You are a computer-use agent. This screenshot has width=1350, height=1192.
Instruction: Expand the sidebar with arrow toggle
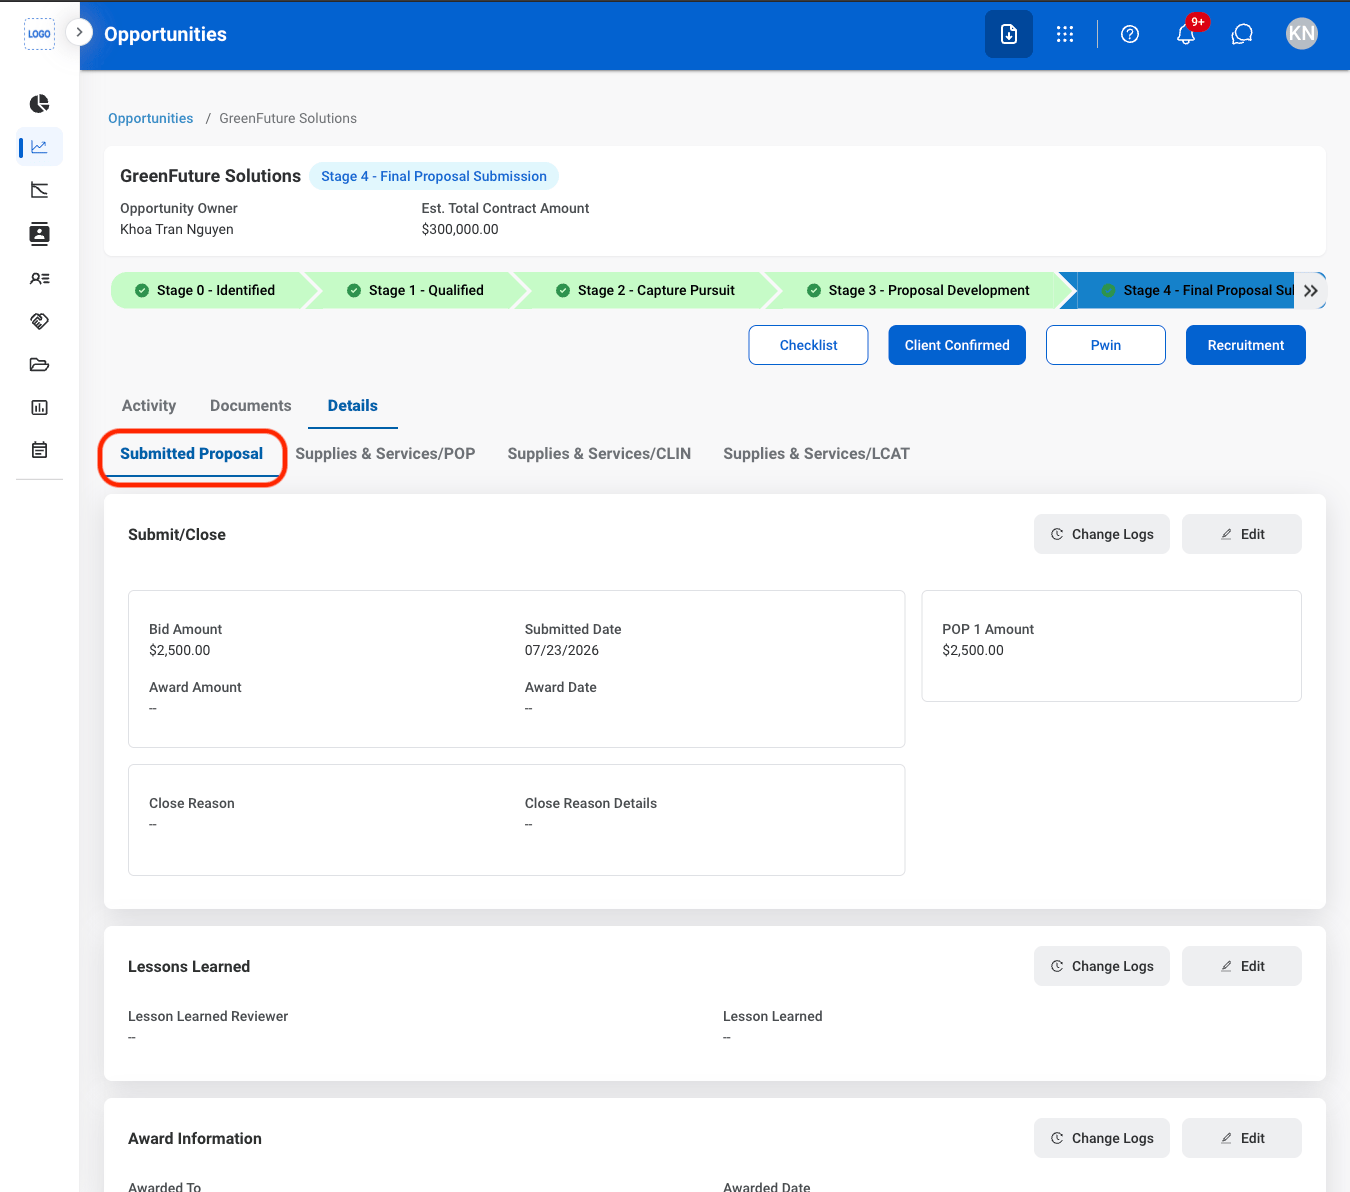click(x=79, y=32)
